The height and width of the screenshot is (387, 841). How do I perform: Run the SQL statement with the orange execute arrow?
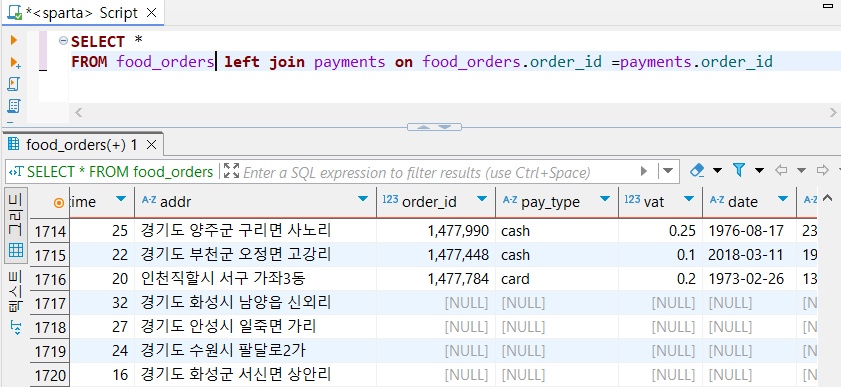coord(14,40)
